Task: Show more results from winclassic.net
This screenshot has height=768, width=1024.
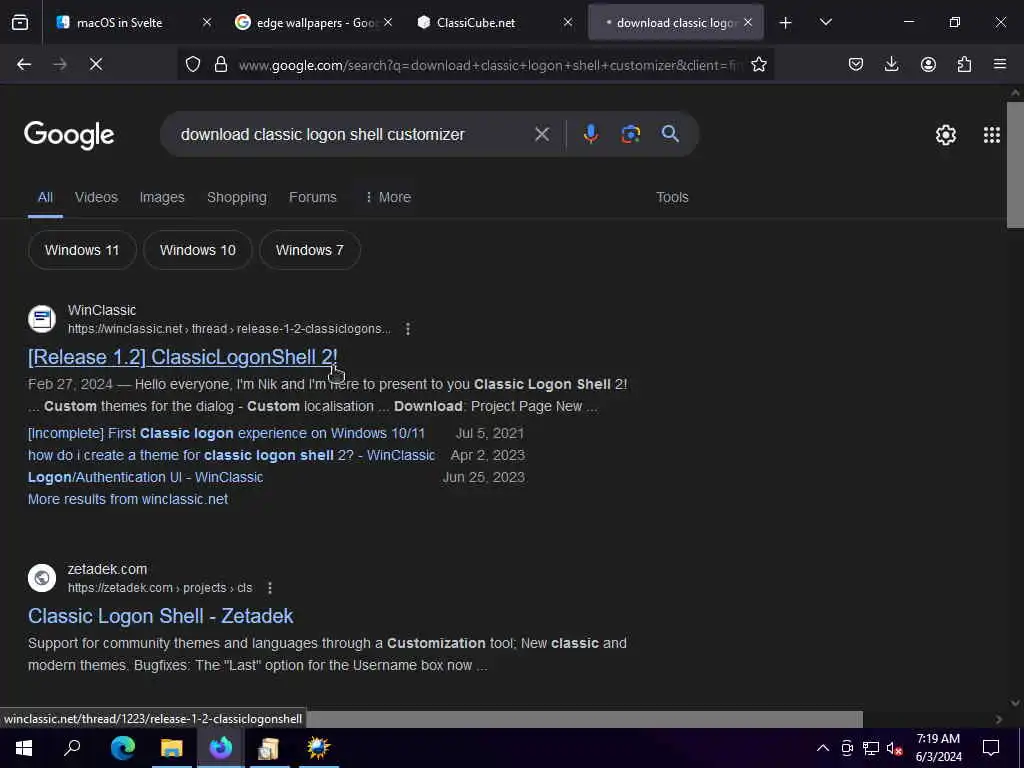Action: [128, 500]
